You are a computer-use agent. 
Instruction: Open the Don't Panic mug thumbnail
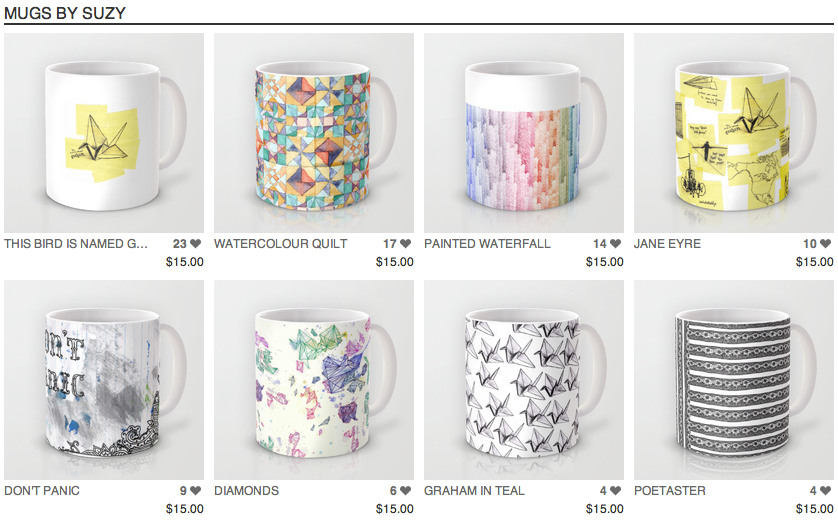(x=104, y=380)
